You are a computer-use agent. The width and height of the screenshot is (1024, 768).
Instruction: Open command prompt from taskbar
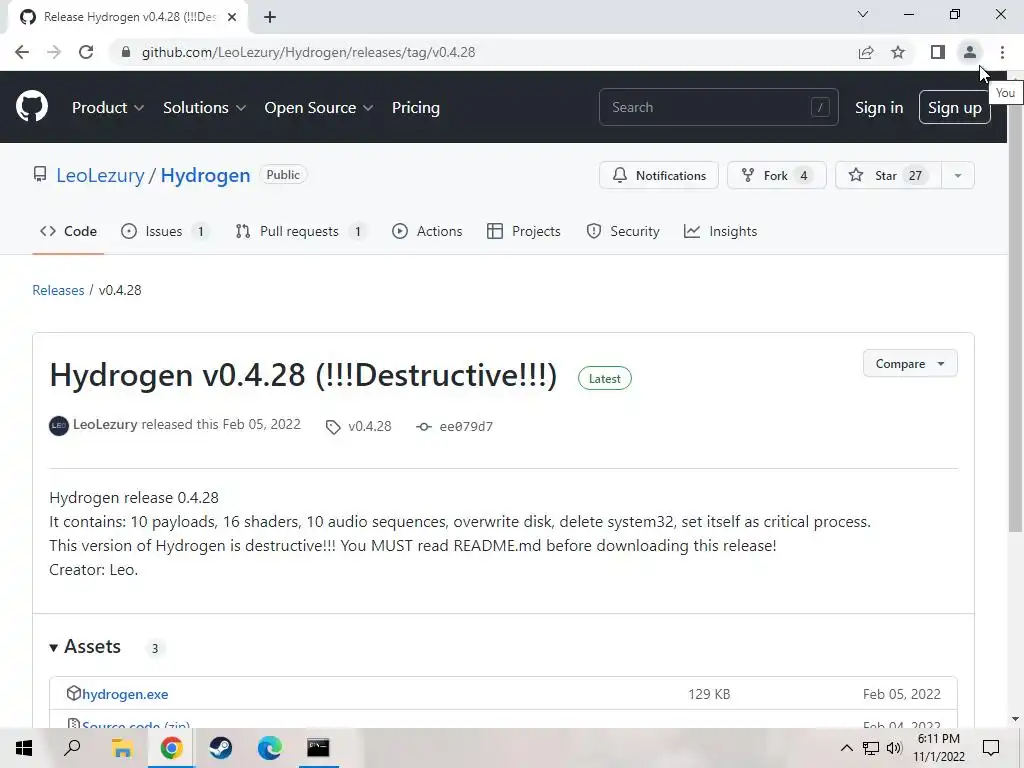[x=319, y=748]
